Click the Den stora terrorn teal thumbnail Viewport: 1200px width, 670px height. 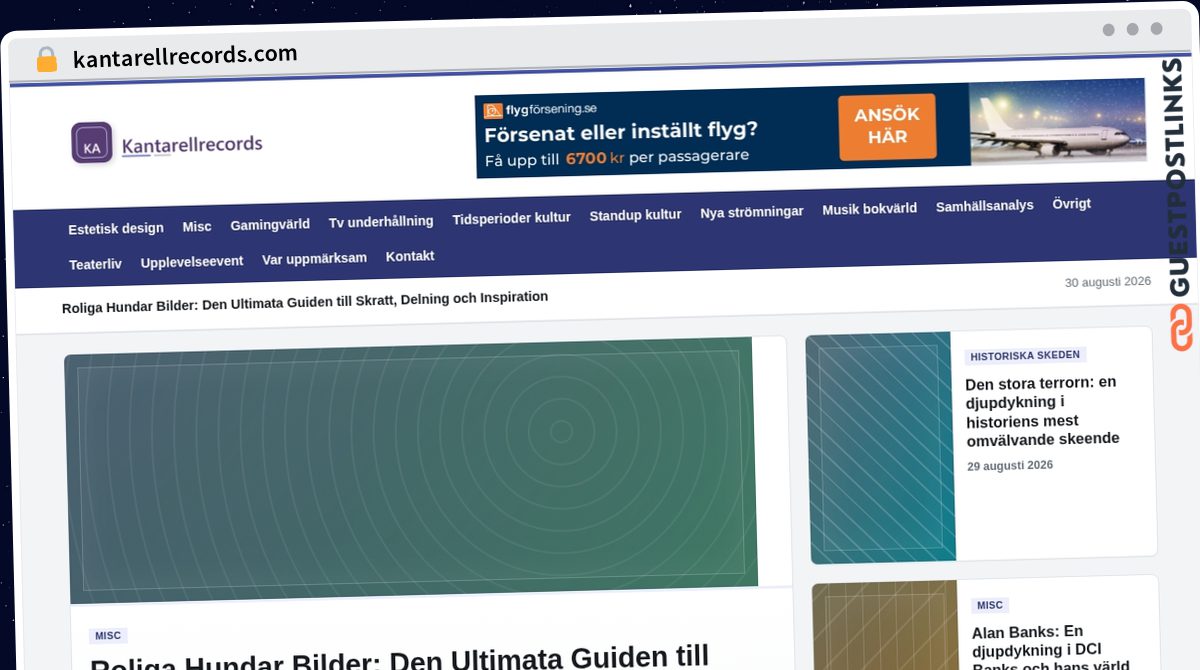point(880,447)
